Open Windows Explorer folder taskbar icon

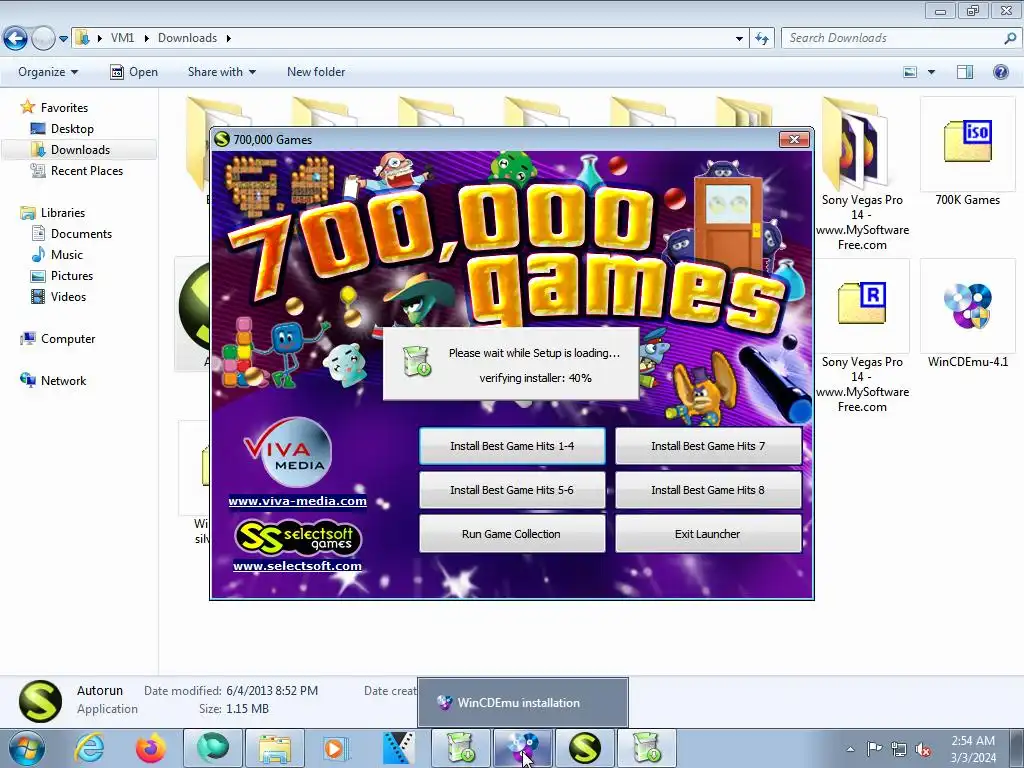[275, 748]
